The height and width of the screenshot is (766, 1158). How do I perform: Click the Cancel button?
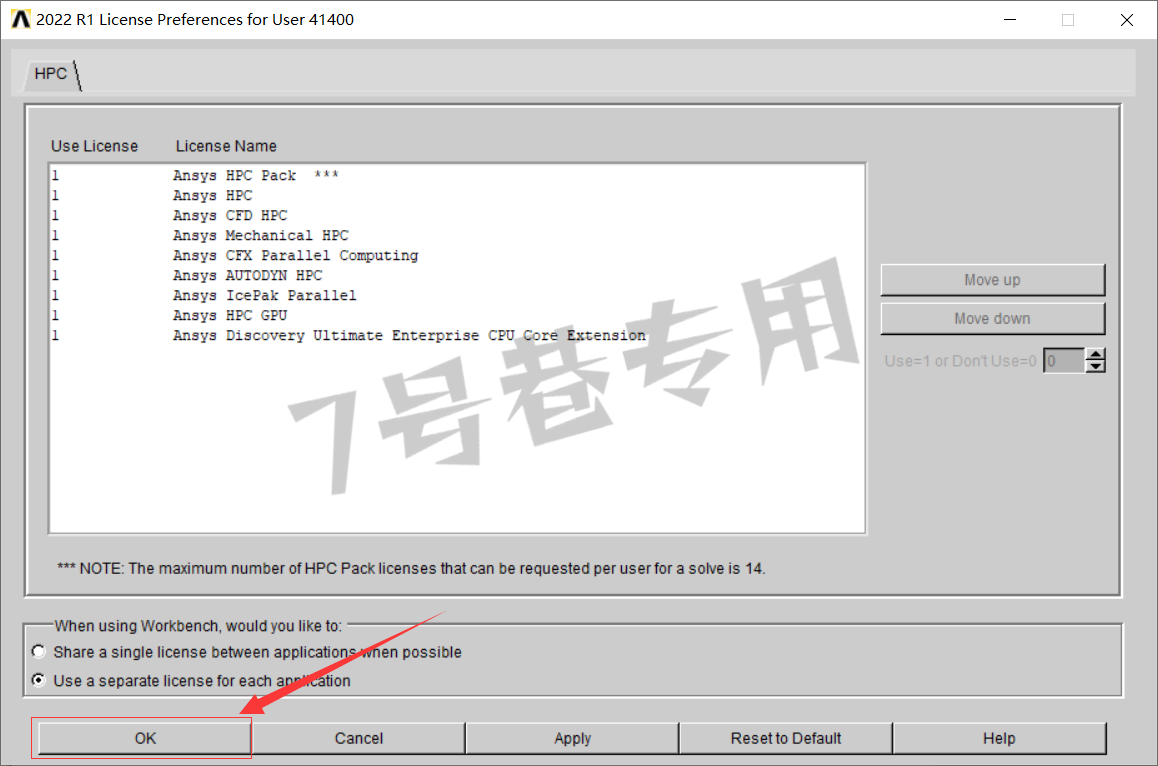(358, 738)
